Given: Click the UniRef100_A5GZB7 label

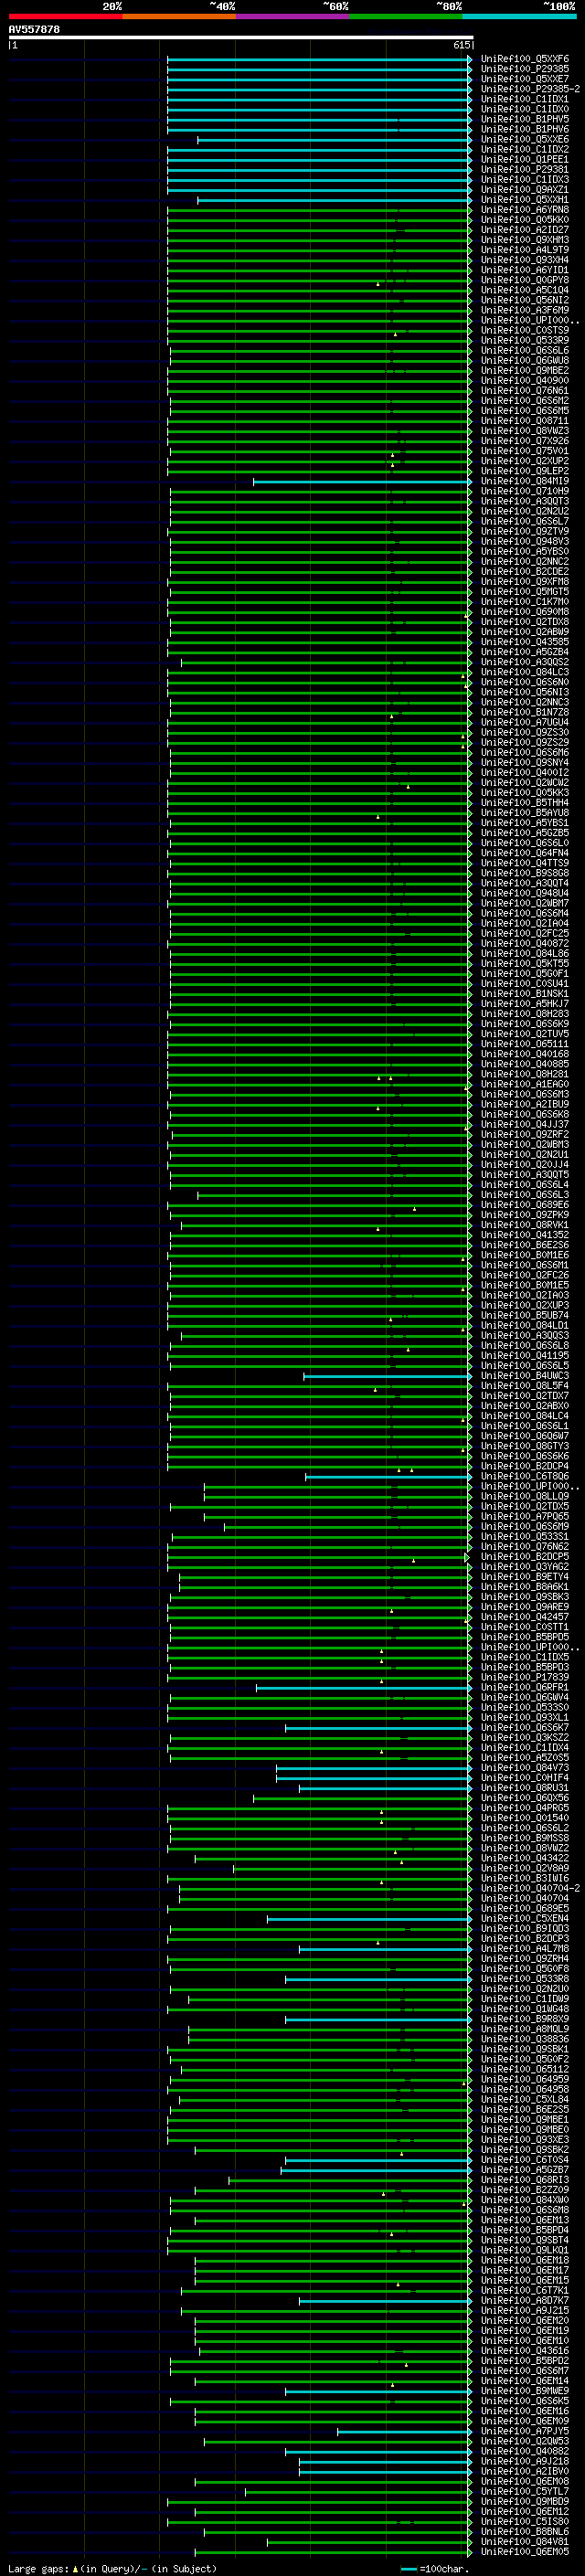Looking at the screenshot, I should pyautogui.click(x=525, y=2170).
